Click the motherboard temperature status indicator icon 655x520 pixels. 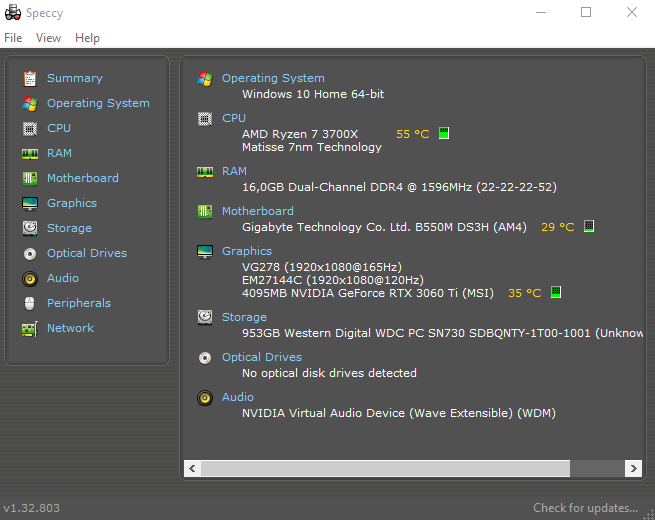pyautogui.click(x=589, y=226)
